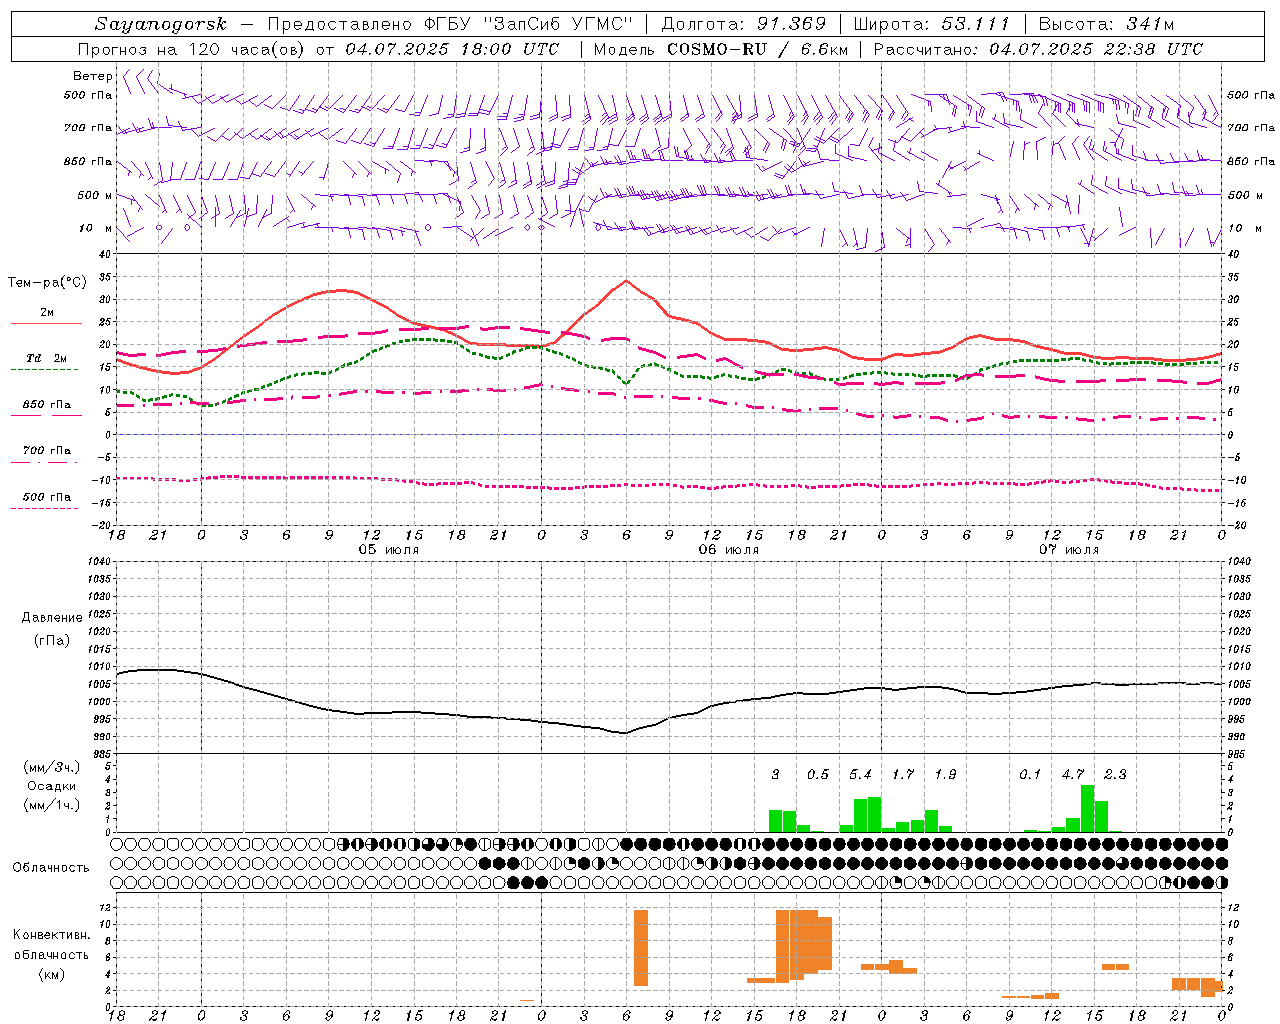Viewport: 1280px width, 1024px height.
Task: Click the precipitation total "0.1"
Action: [1030, 774]
